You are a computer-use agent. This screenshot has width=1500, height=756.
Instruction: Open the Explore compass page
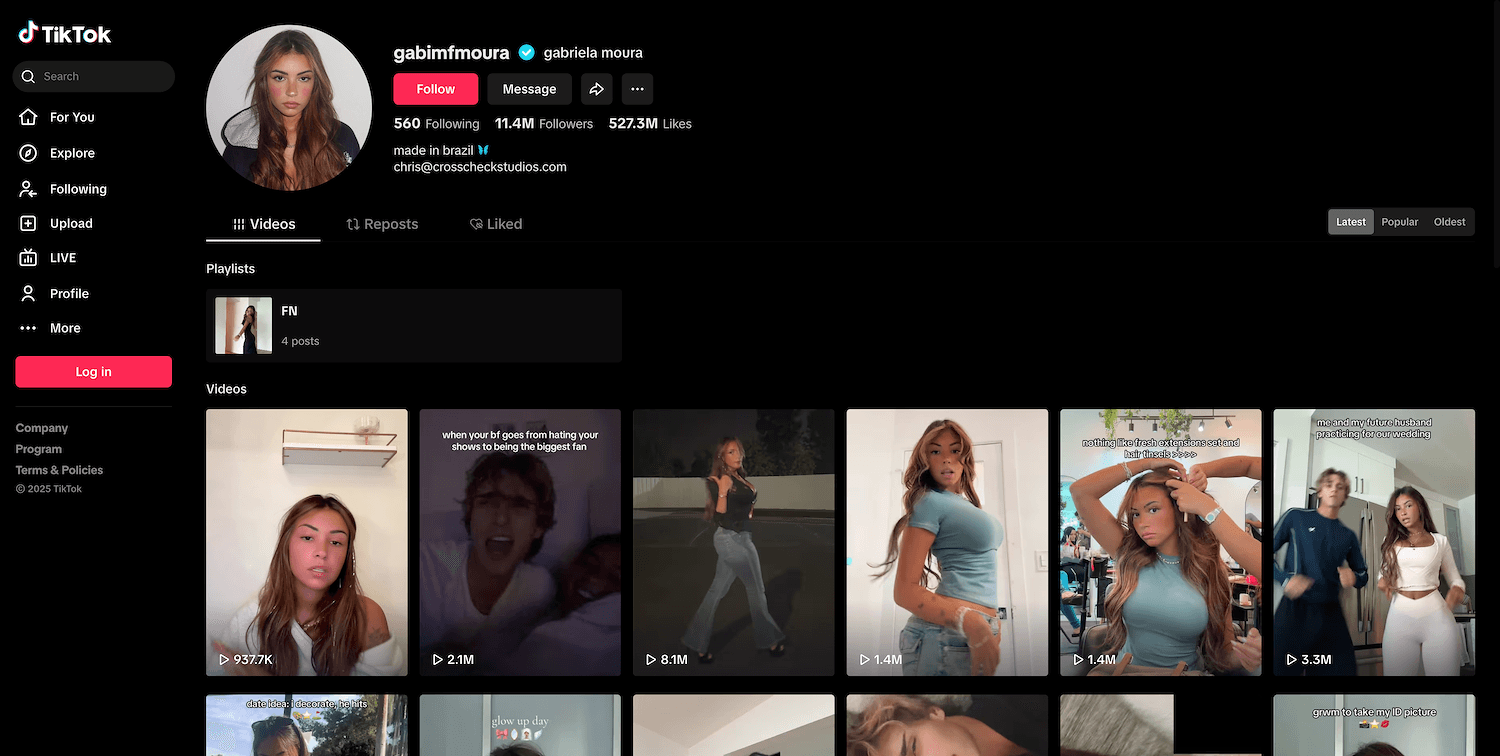click(x=71, y=153)
